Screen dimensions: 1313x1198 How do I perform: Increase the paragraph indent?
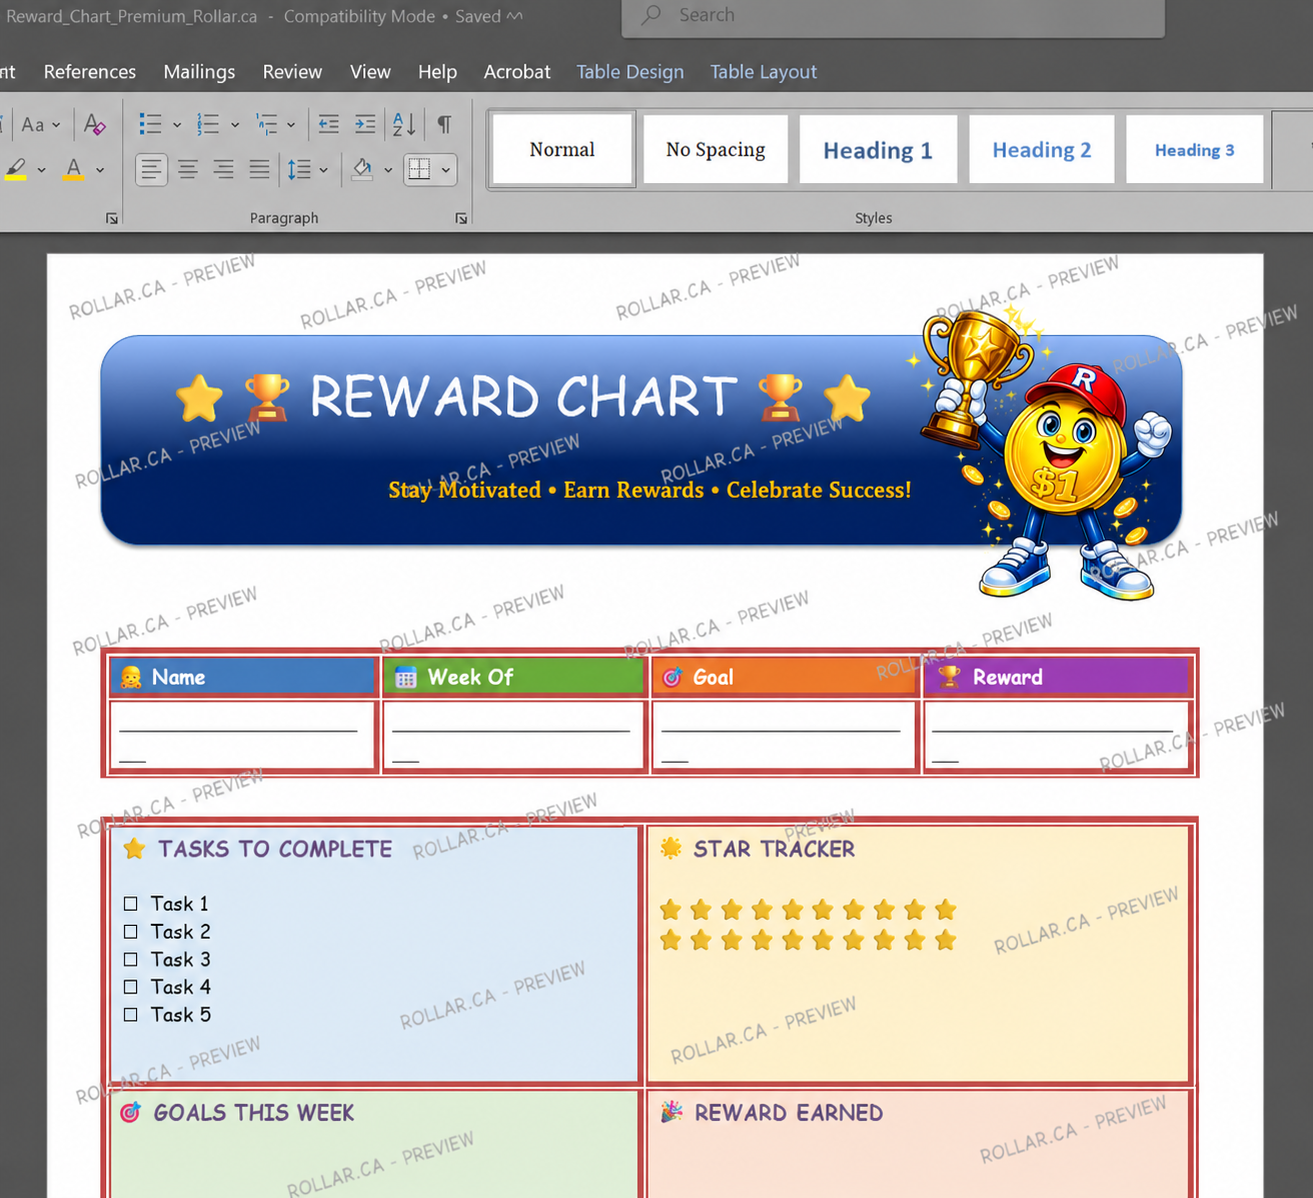(365, 124)
